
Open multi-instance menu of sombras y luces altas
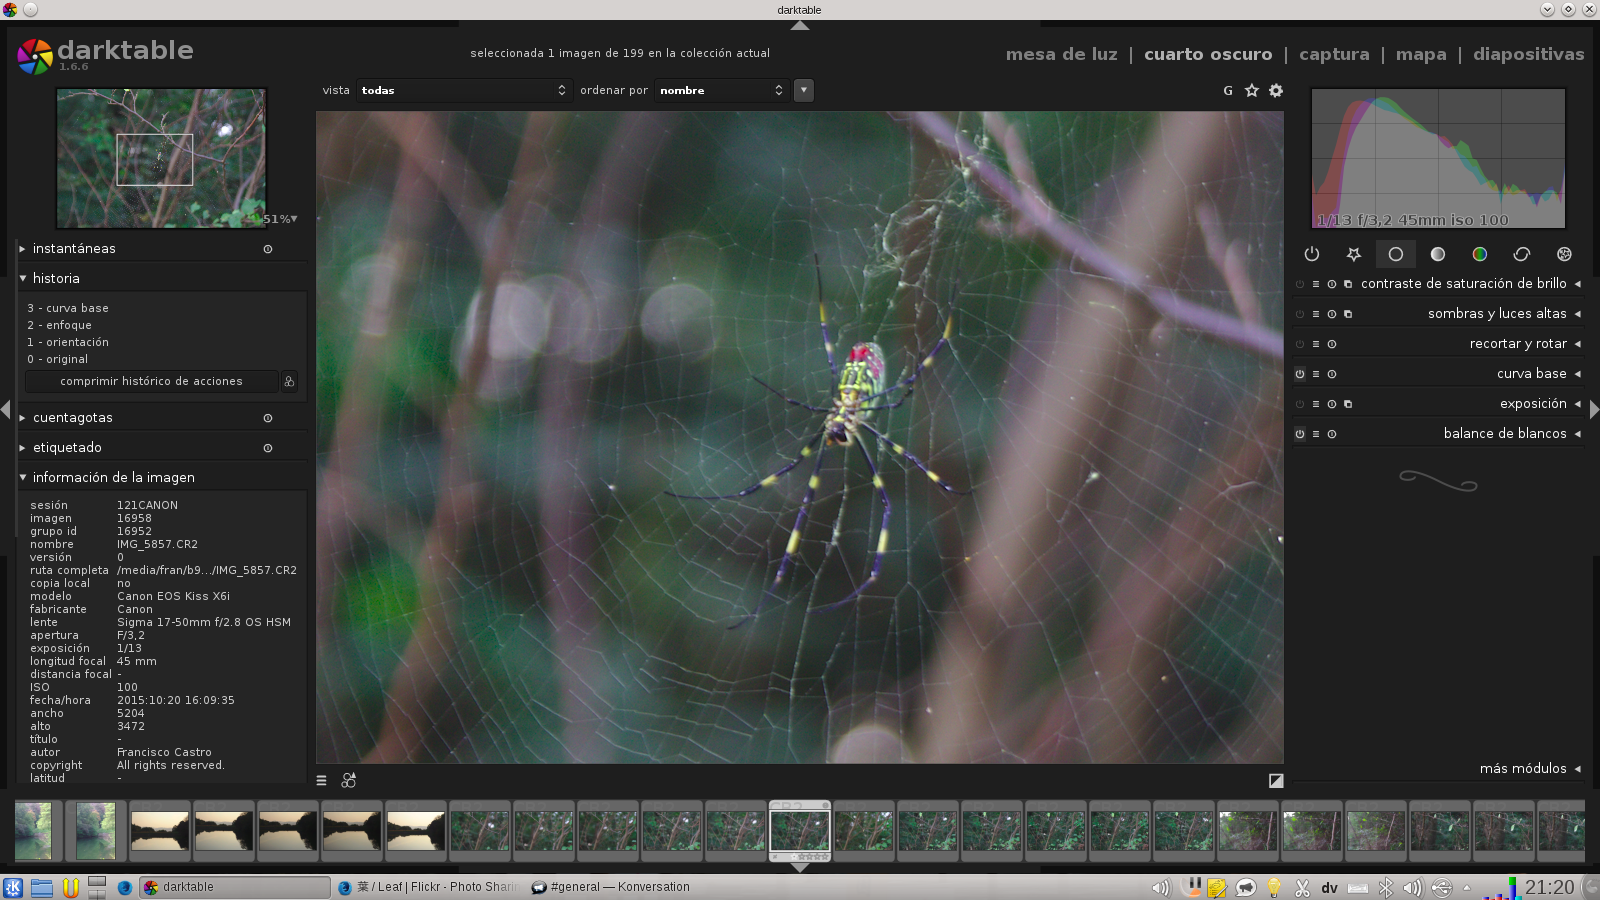click(x=1348, y=314)
